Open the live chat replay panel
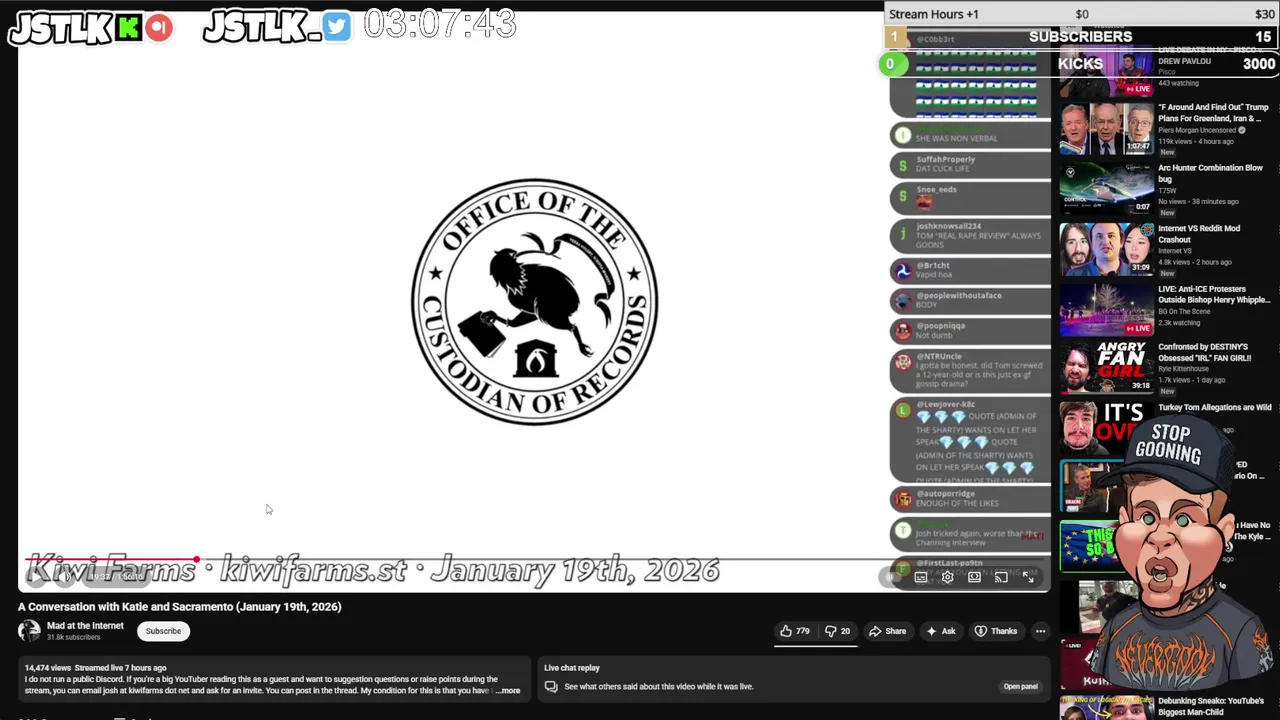Image resolution: width=1280 pixels, height=720 pixels. (1020, 687)
